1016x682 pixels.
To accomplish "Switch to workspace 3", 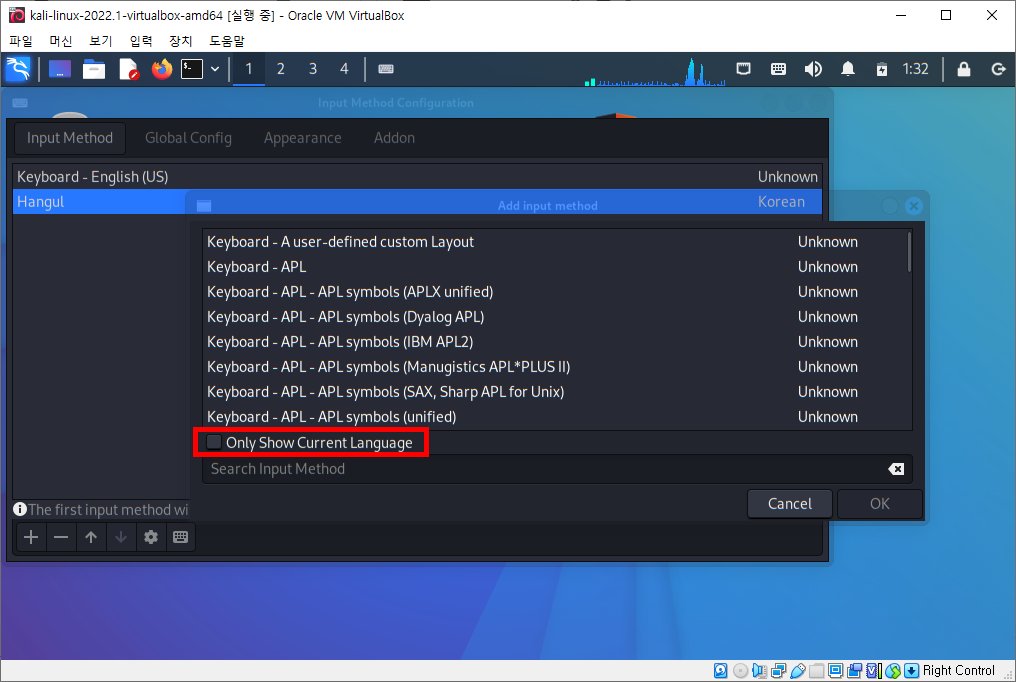I will [x=313, y=69].
